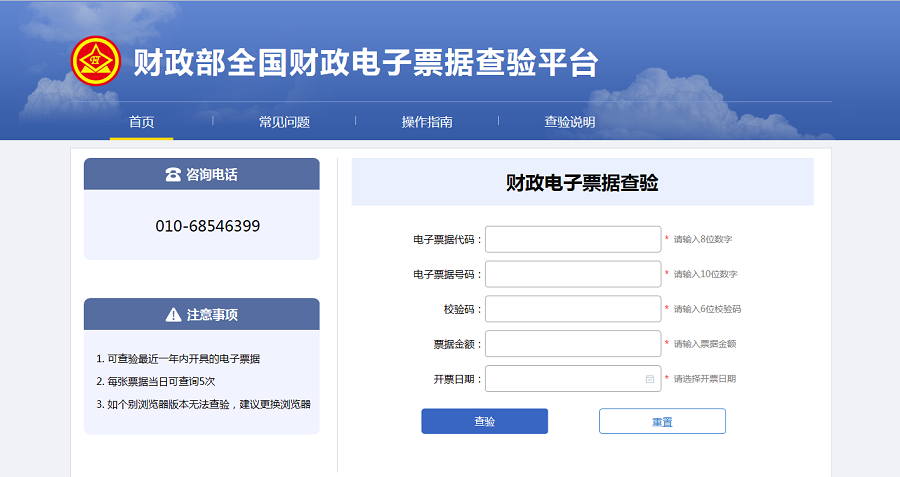Click the 财政电子票据查验 form heading
This screenshot has width=900, height=477.
582,182
